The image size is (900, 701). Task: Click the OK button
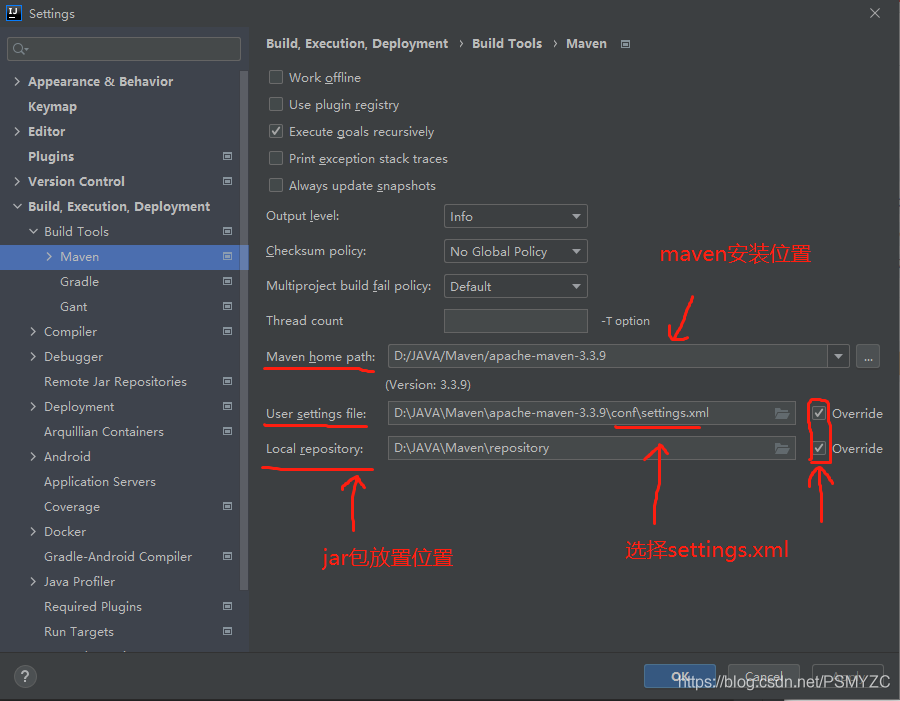(680, 676)
